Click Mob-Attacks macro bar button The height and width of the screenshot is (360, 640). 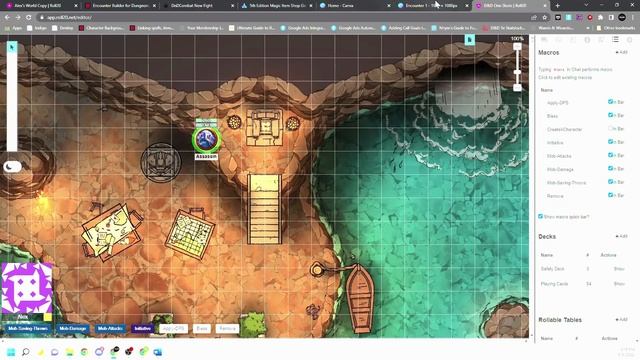tap(110, 329)
